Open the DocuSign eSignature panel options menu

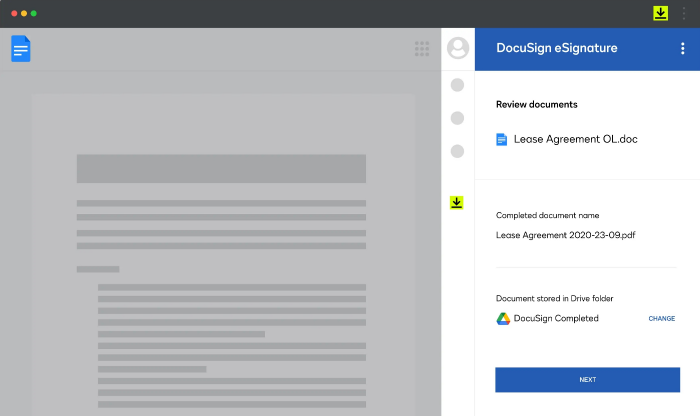(x=683, y=48)
